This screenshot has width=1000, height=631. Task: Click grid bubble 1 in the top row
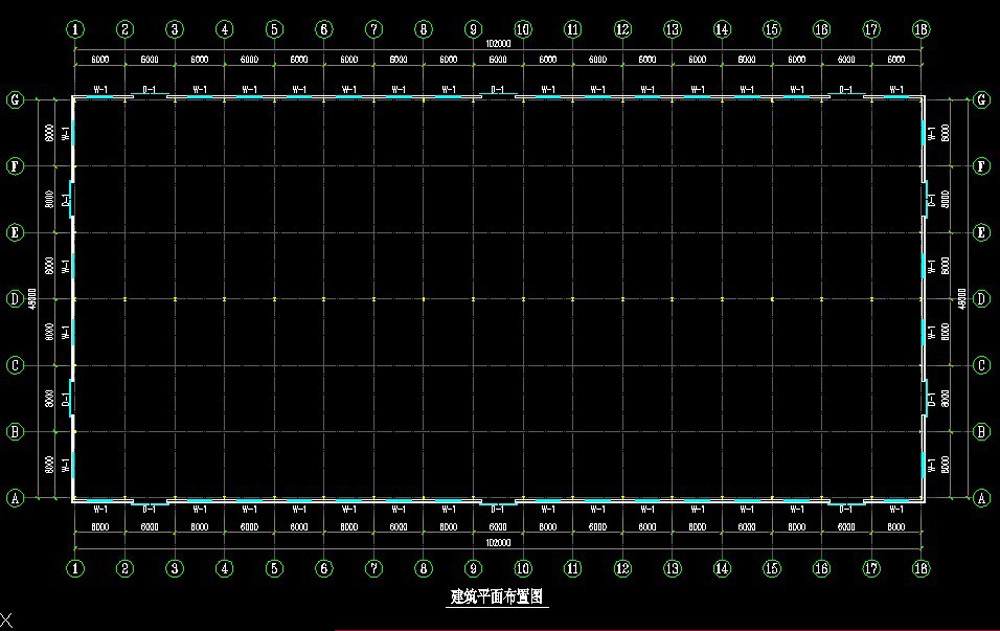[76, 30]
